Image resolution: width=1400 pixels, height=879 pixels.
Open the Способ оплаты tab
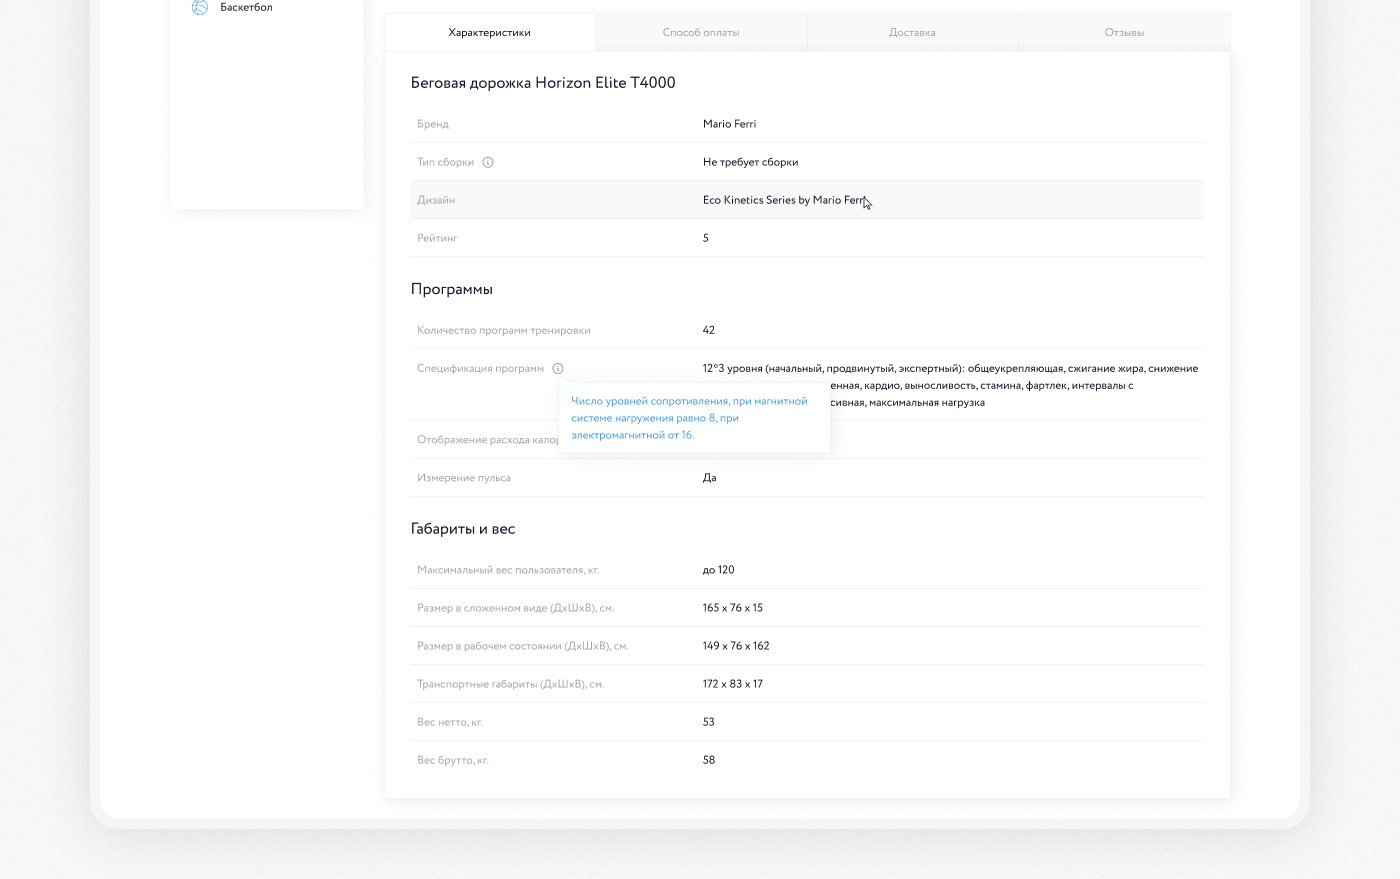[701, 33]
